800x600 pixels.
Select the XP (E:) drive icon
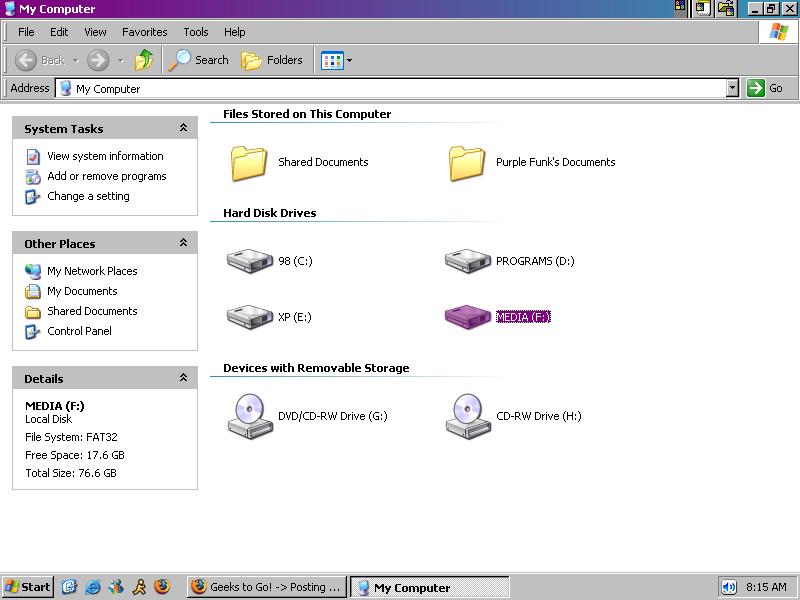[x=250, y=317]
